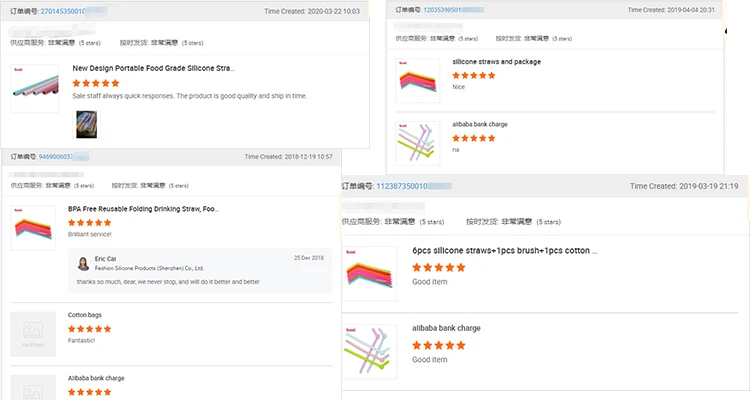Image resolution: width=750 pixels, height=400 pixels.
Task: Open order number link 112387350010
Action: tap(402, 186)
